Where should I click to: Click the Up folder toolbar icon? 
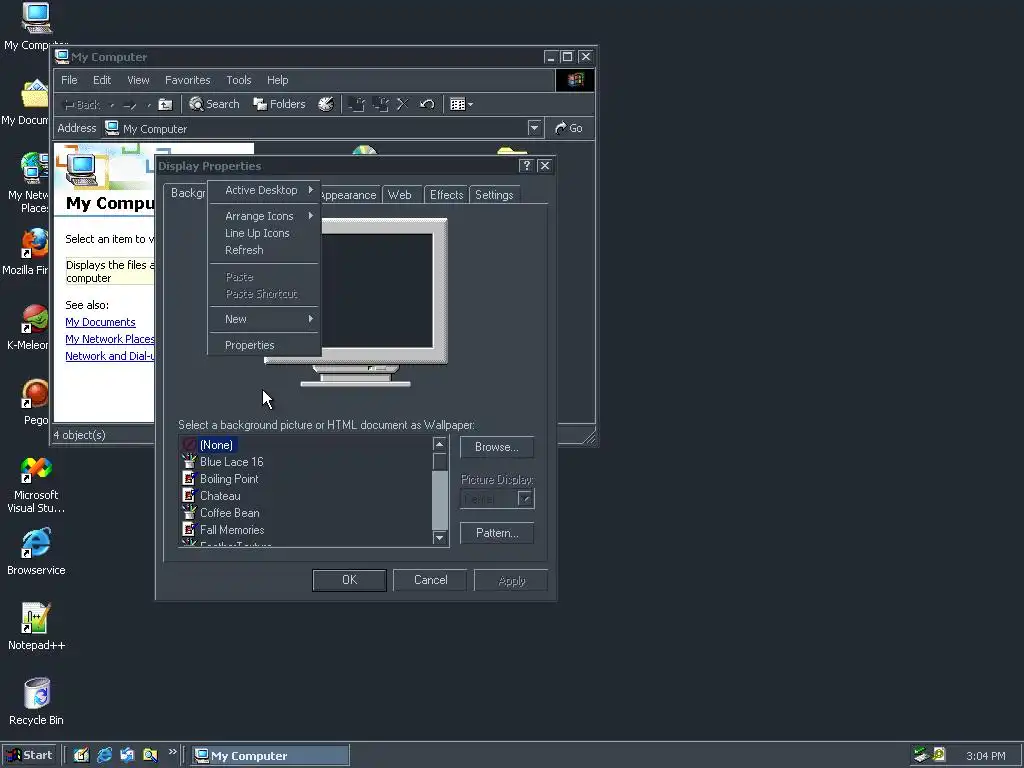tap(166, 104)
